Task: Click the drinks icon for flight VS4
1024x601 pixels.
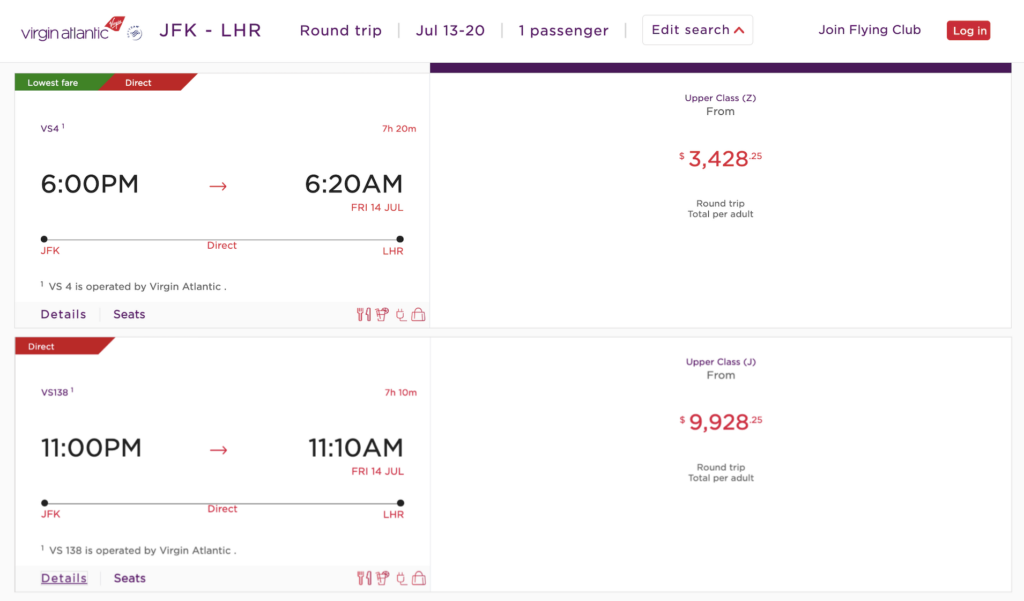Action: coord(381,315)
